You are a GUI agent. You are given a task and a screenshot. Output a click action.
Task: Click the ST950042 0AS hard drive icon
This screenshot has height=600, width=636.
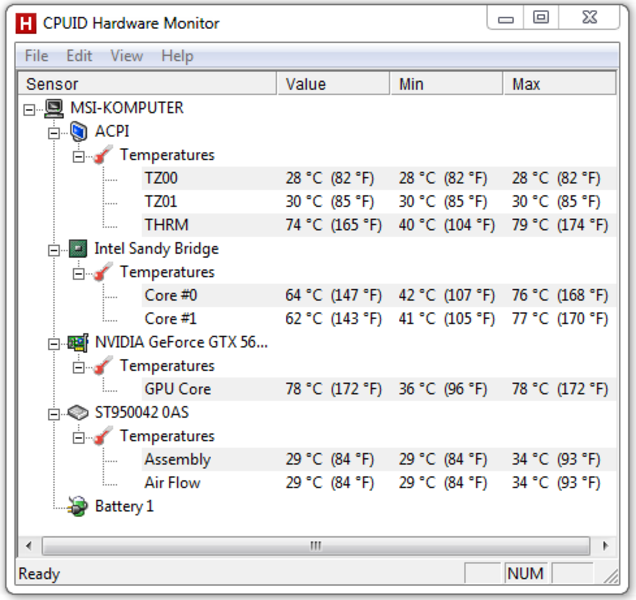click(78, 413)
